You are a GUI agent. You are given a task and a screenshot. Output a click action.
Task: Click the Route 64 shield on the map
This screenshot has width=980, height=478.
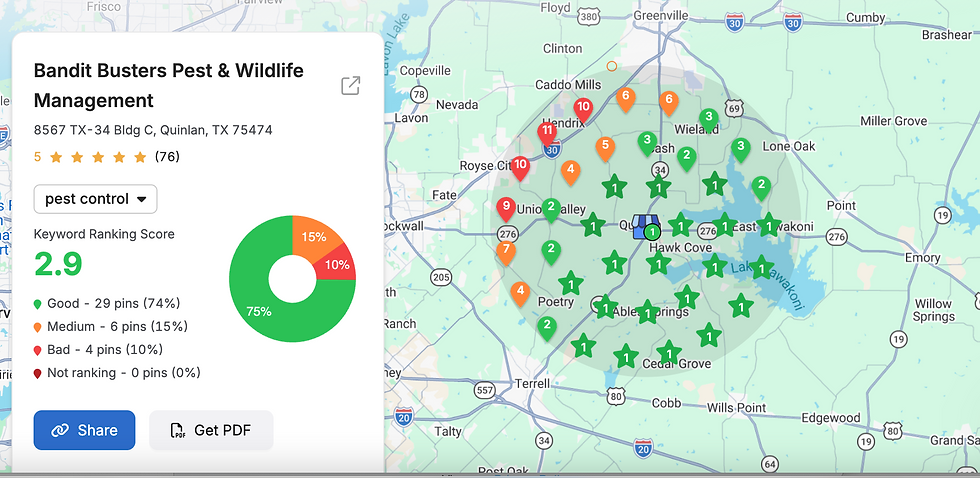coord(771,465)
